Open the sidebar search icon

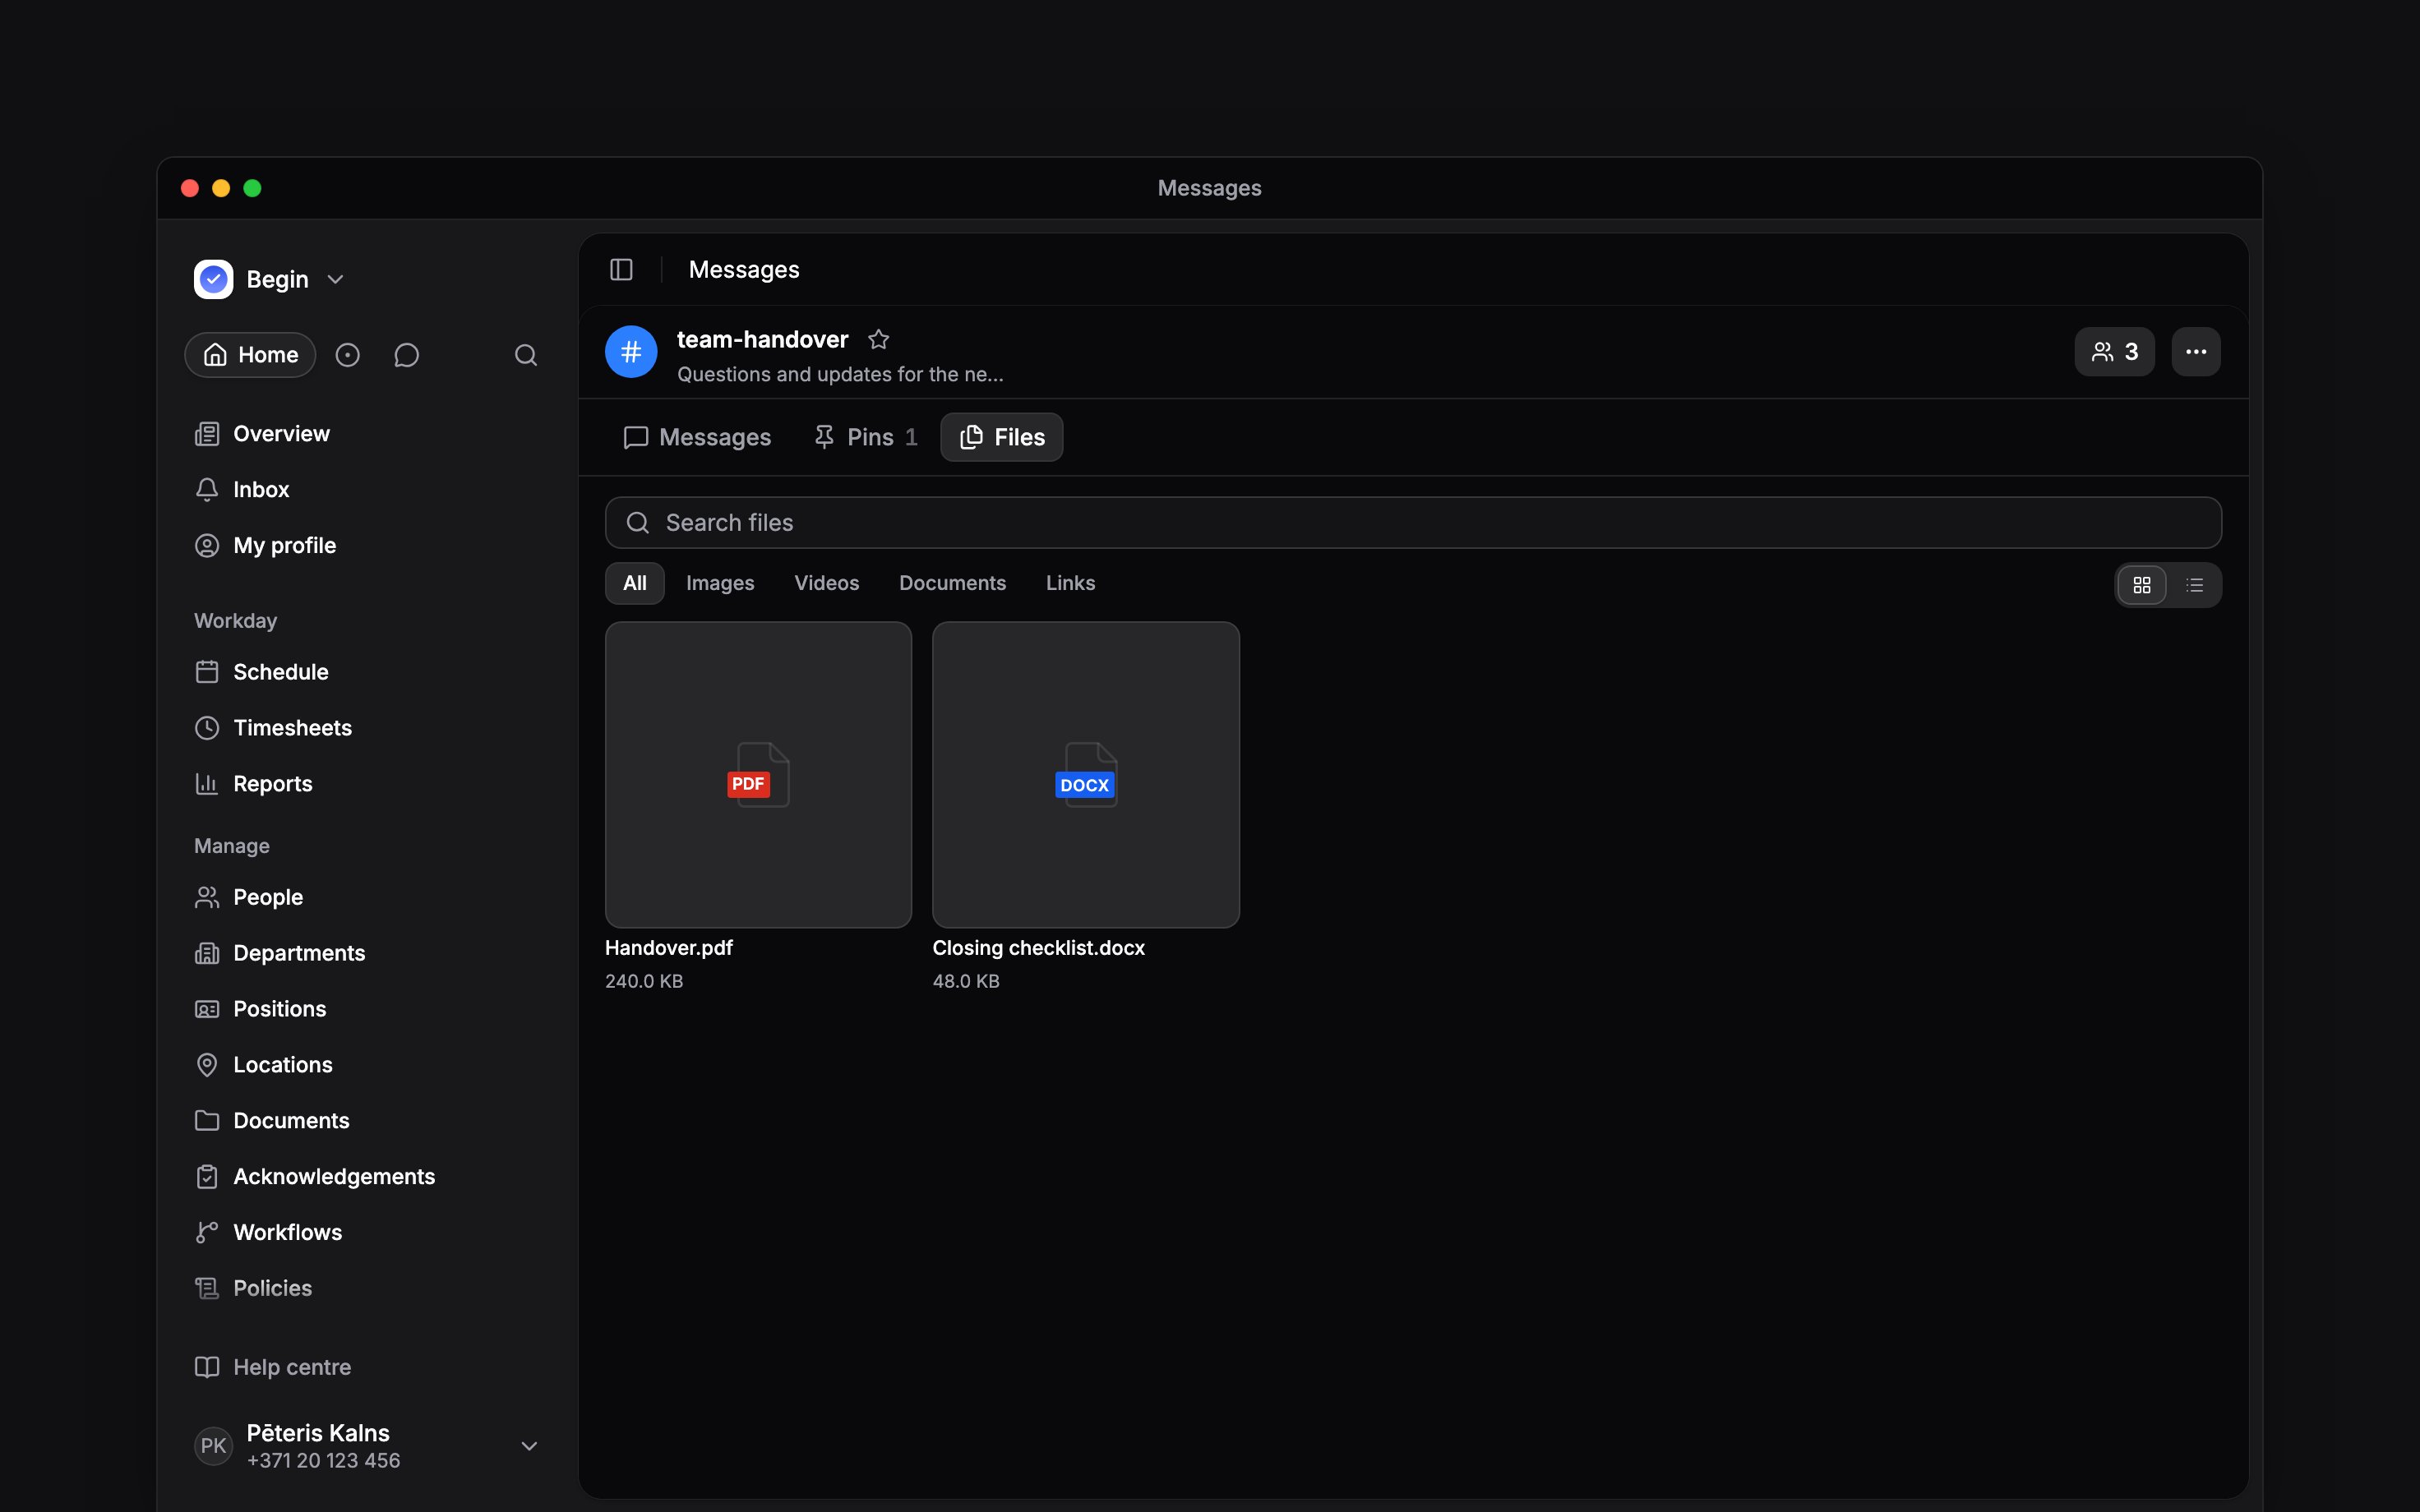point(526,355)
